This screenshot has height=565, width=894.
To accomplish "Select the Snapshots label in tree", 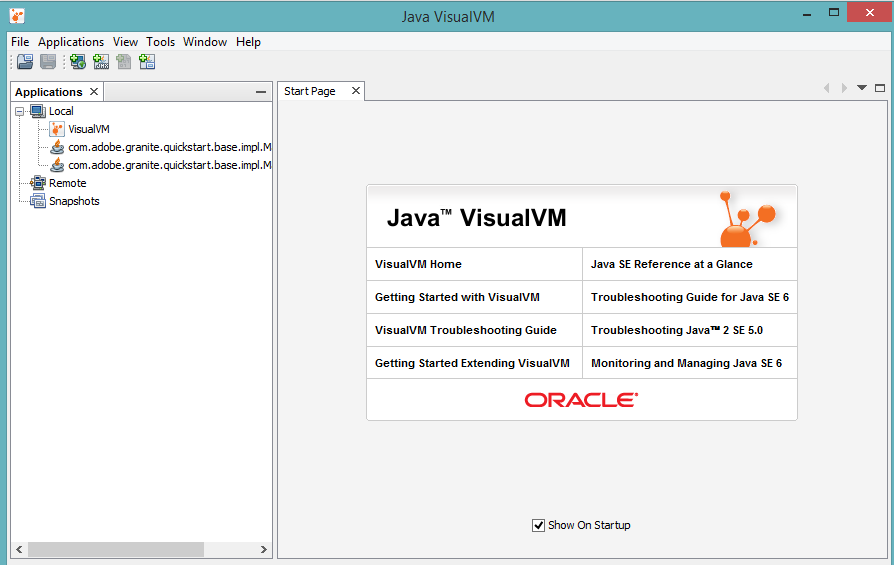I will [x=74, y=201].
